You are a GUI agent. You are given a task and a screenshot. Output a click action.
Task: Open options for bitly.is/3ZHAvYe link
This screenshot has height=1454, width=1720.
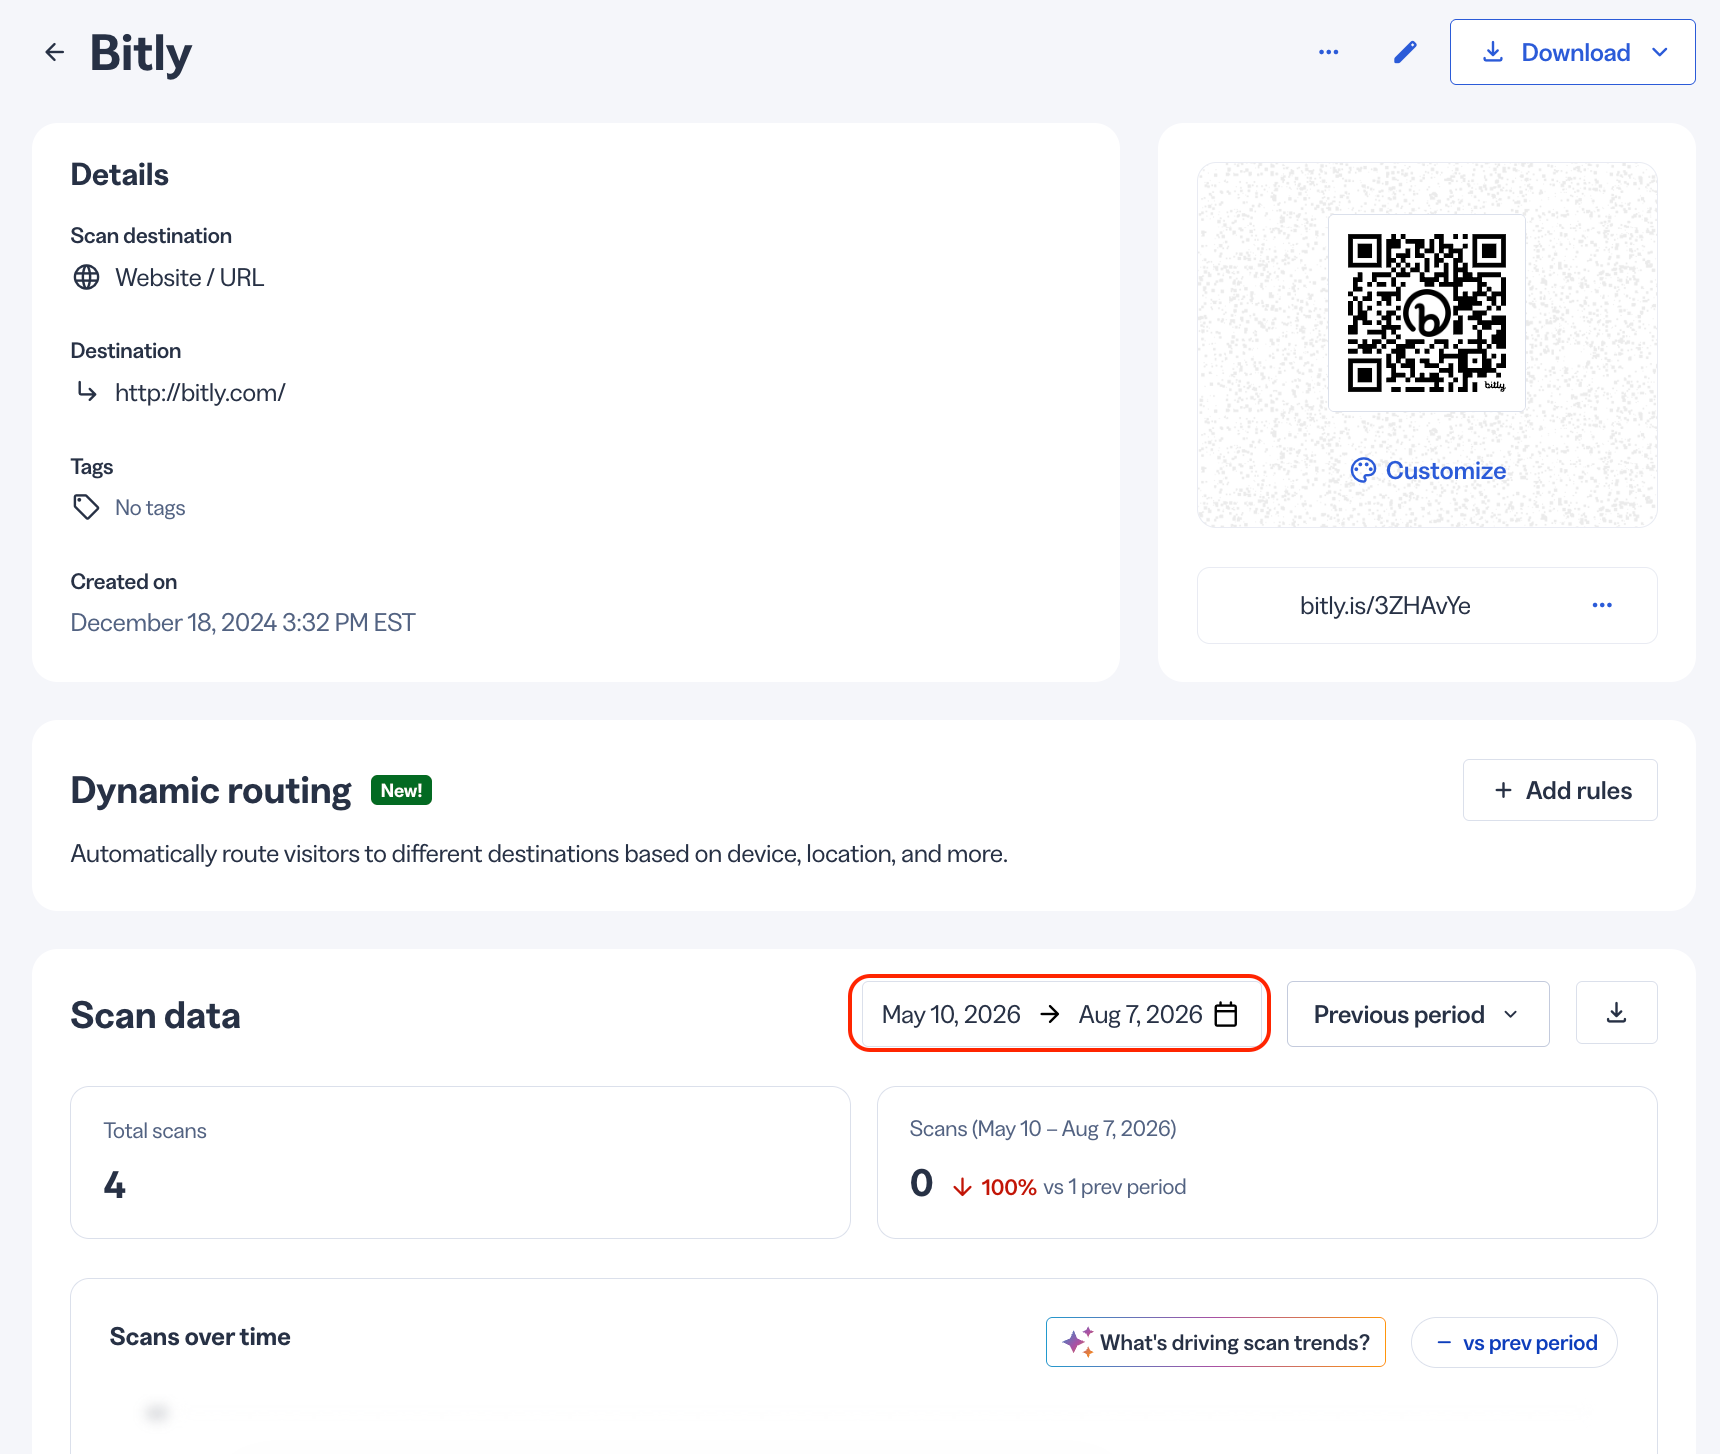point(1602,605)
